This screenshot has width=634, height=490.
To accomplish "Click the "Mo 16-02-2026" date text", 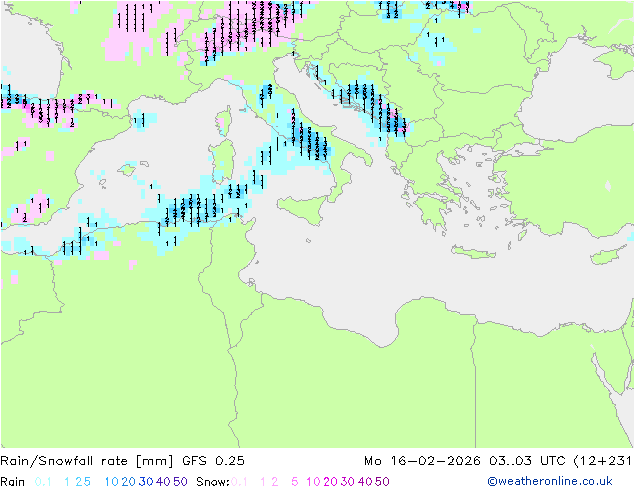I will [422, 461].
